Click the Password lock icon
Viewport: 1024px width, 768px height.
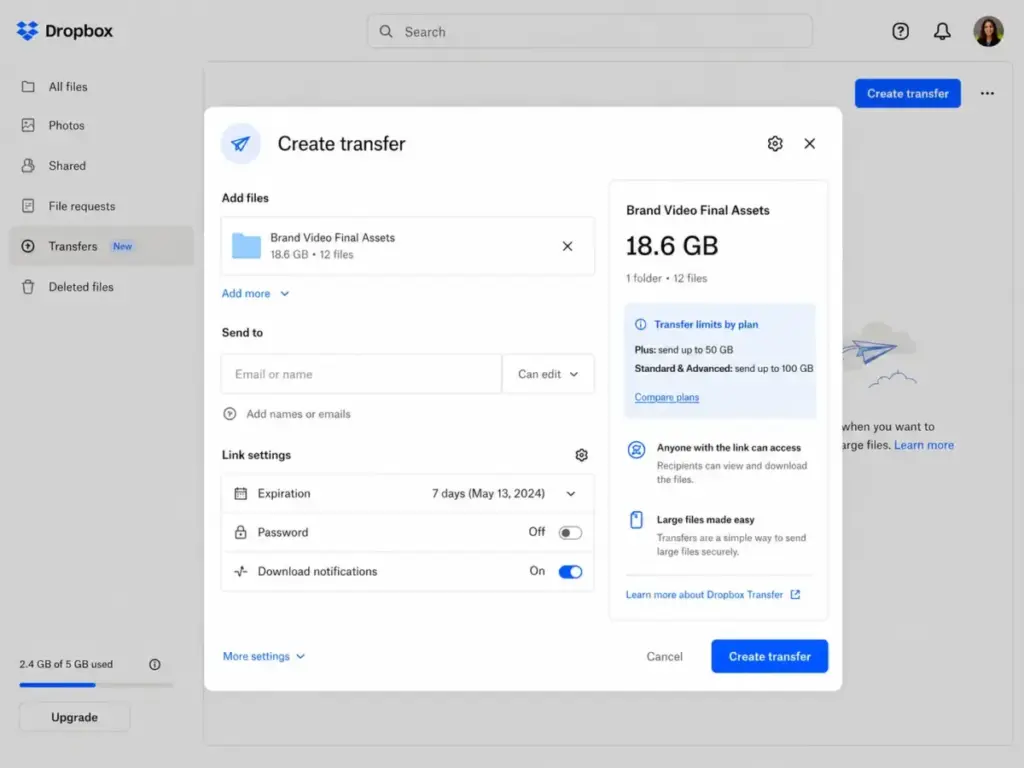pos(240,532)
